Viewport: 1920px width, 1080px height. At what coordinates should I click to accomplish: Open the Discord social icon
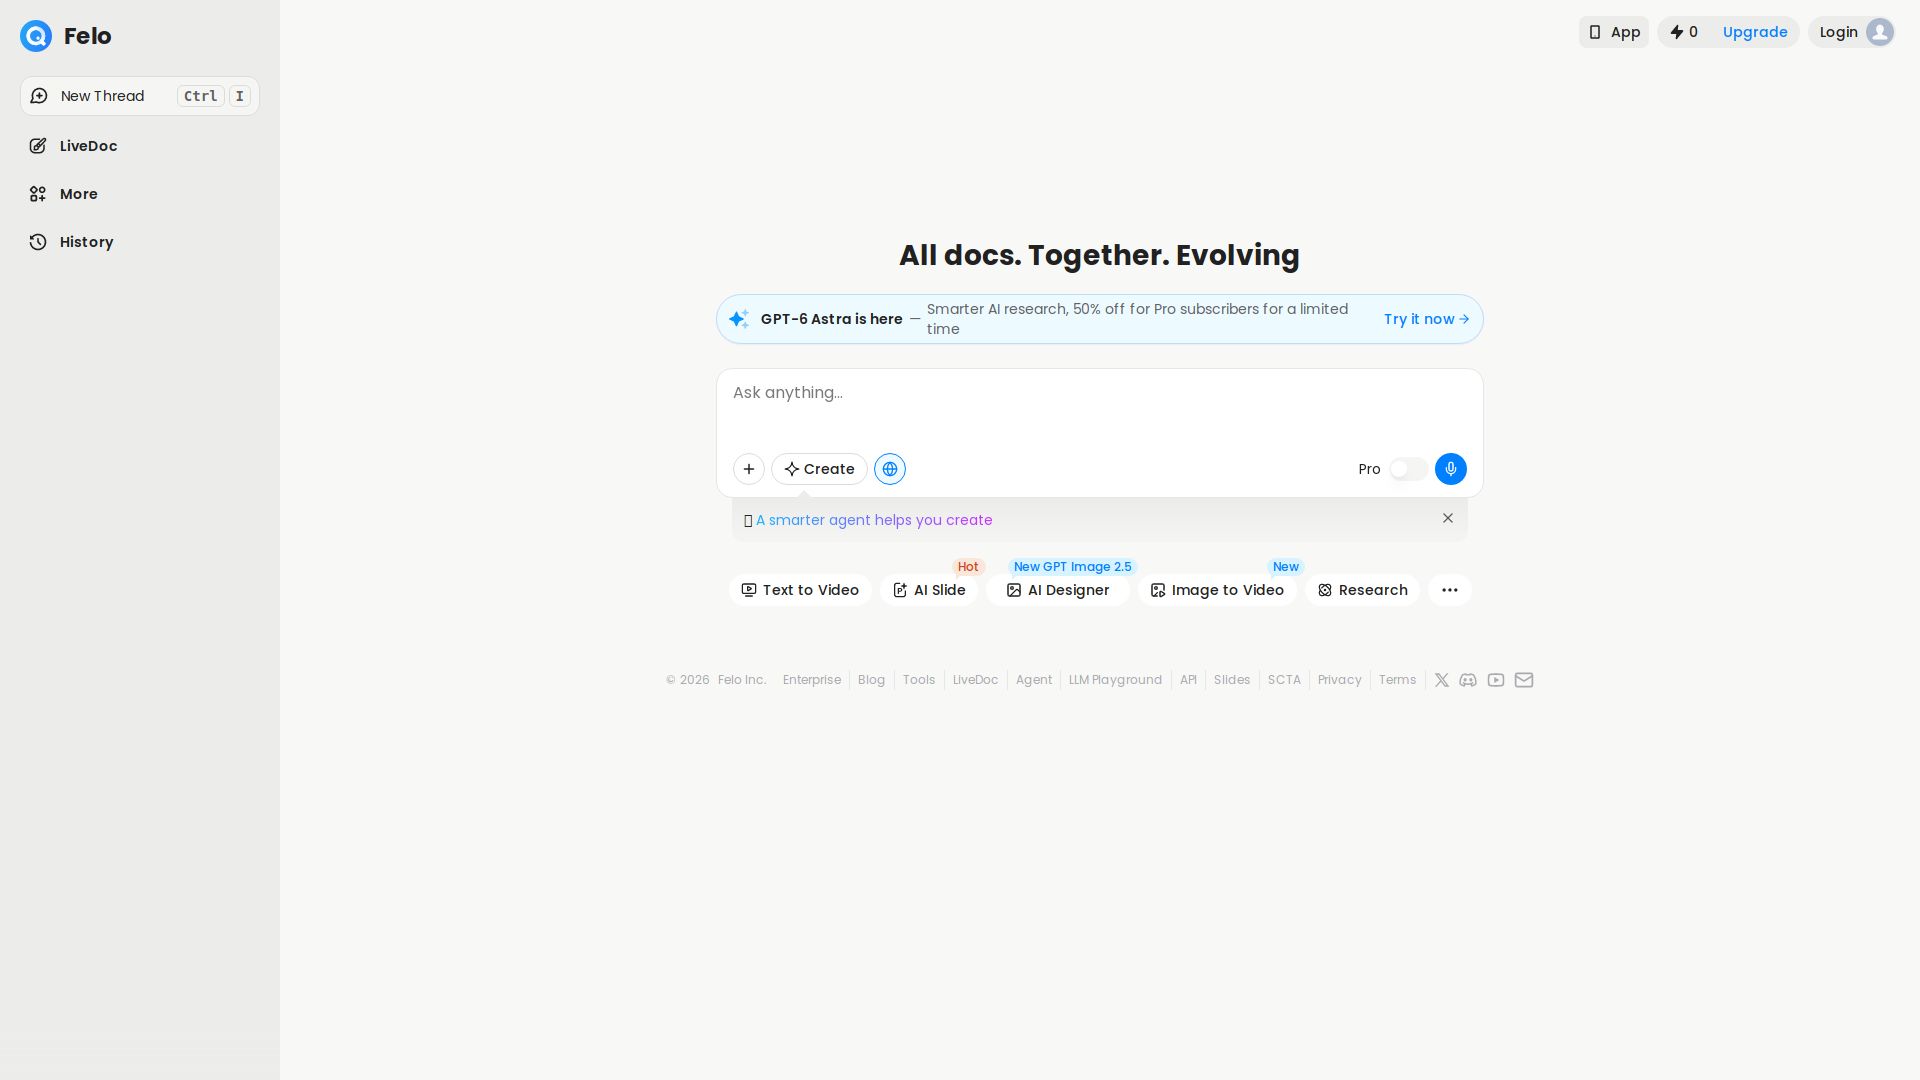(x=1468, y=680)
